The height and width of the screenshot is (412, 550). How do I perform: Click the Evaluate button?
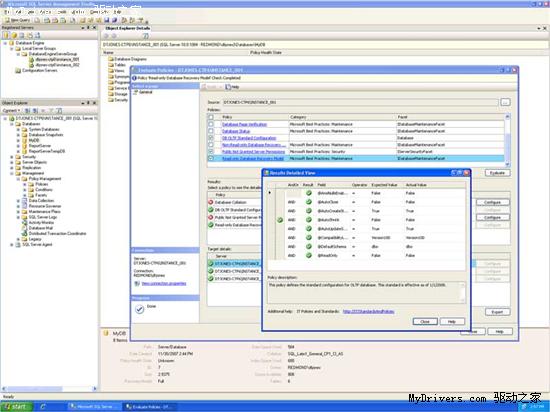click(497, 173)
